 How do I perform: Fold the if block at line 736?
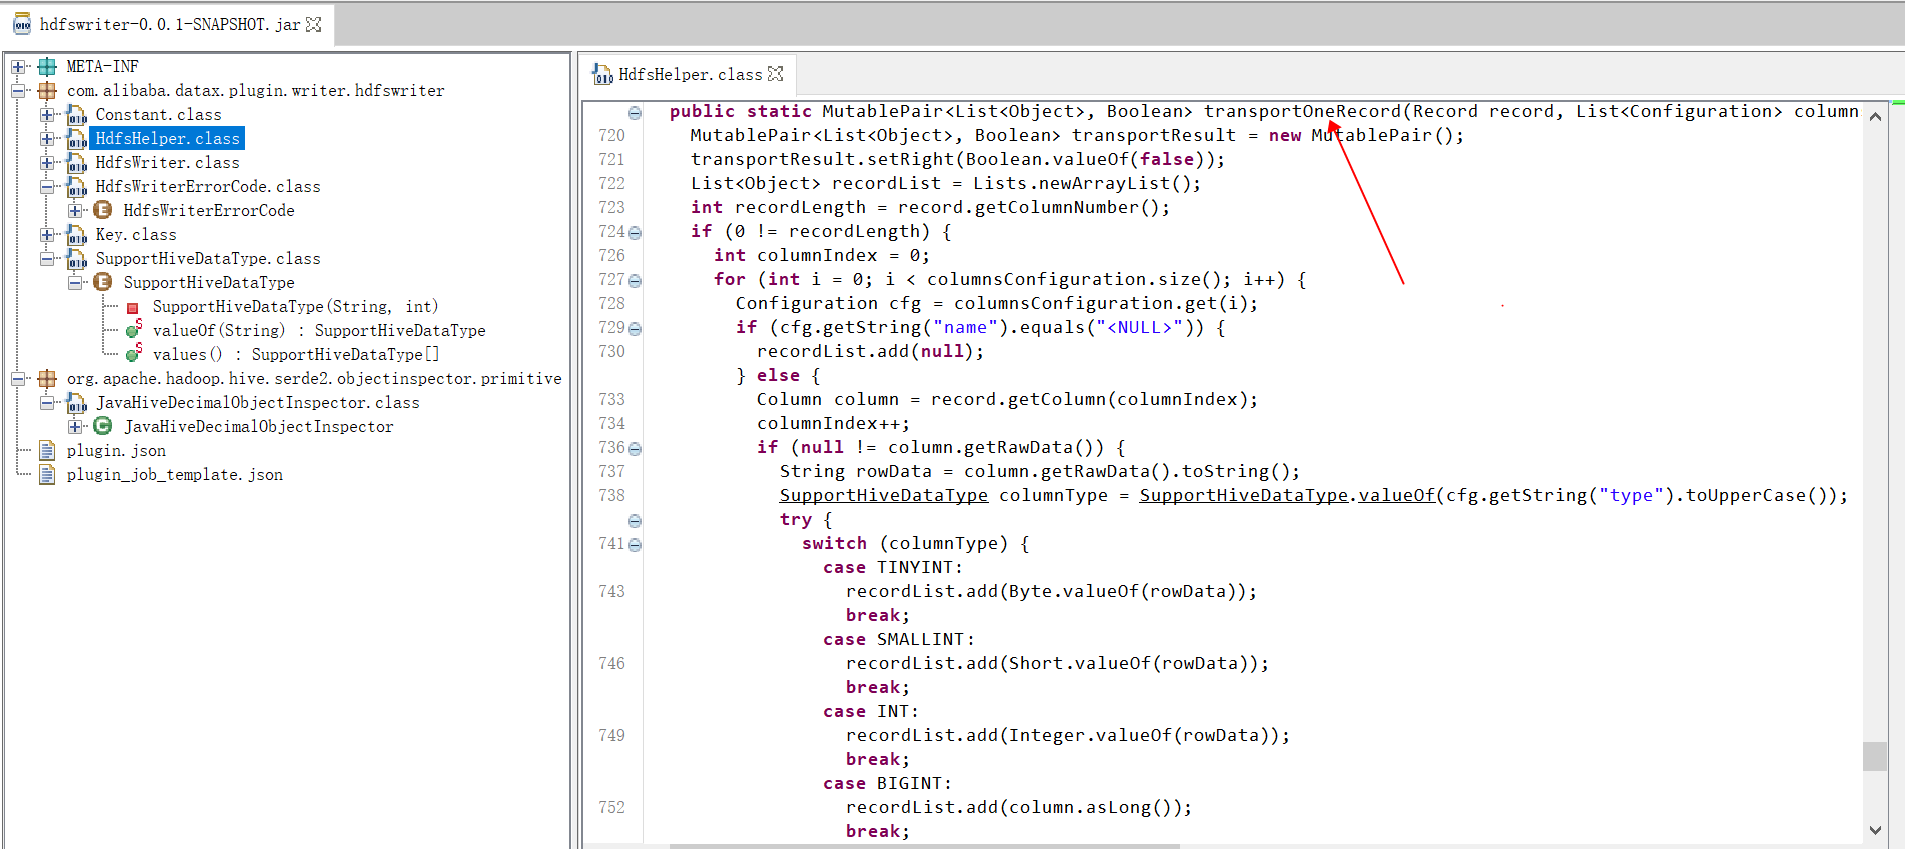635,449
